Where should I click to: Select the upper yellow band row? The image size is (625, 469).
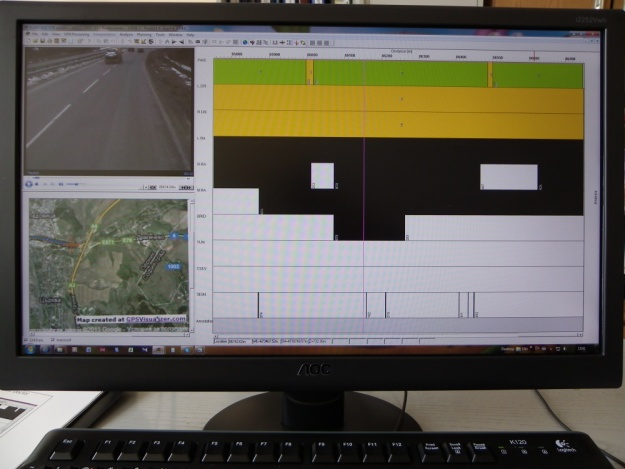click(400, 98)
